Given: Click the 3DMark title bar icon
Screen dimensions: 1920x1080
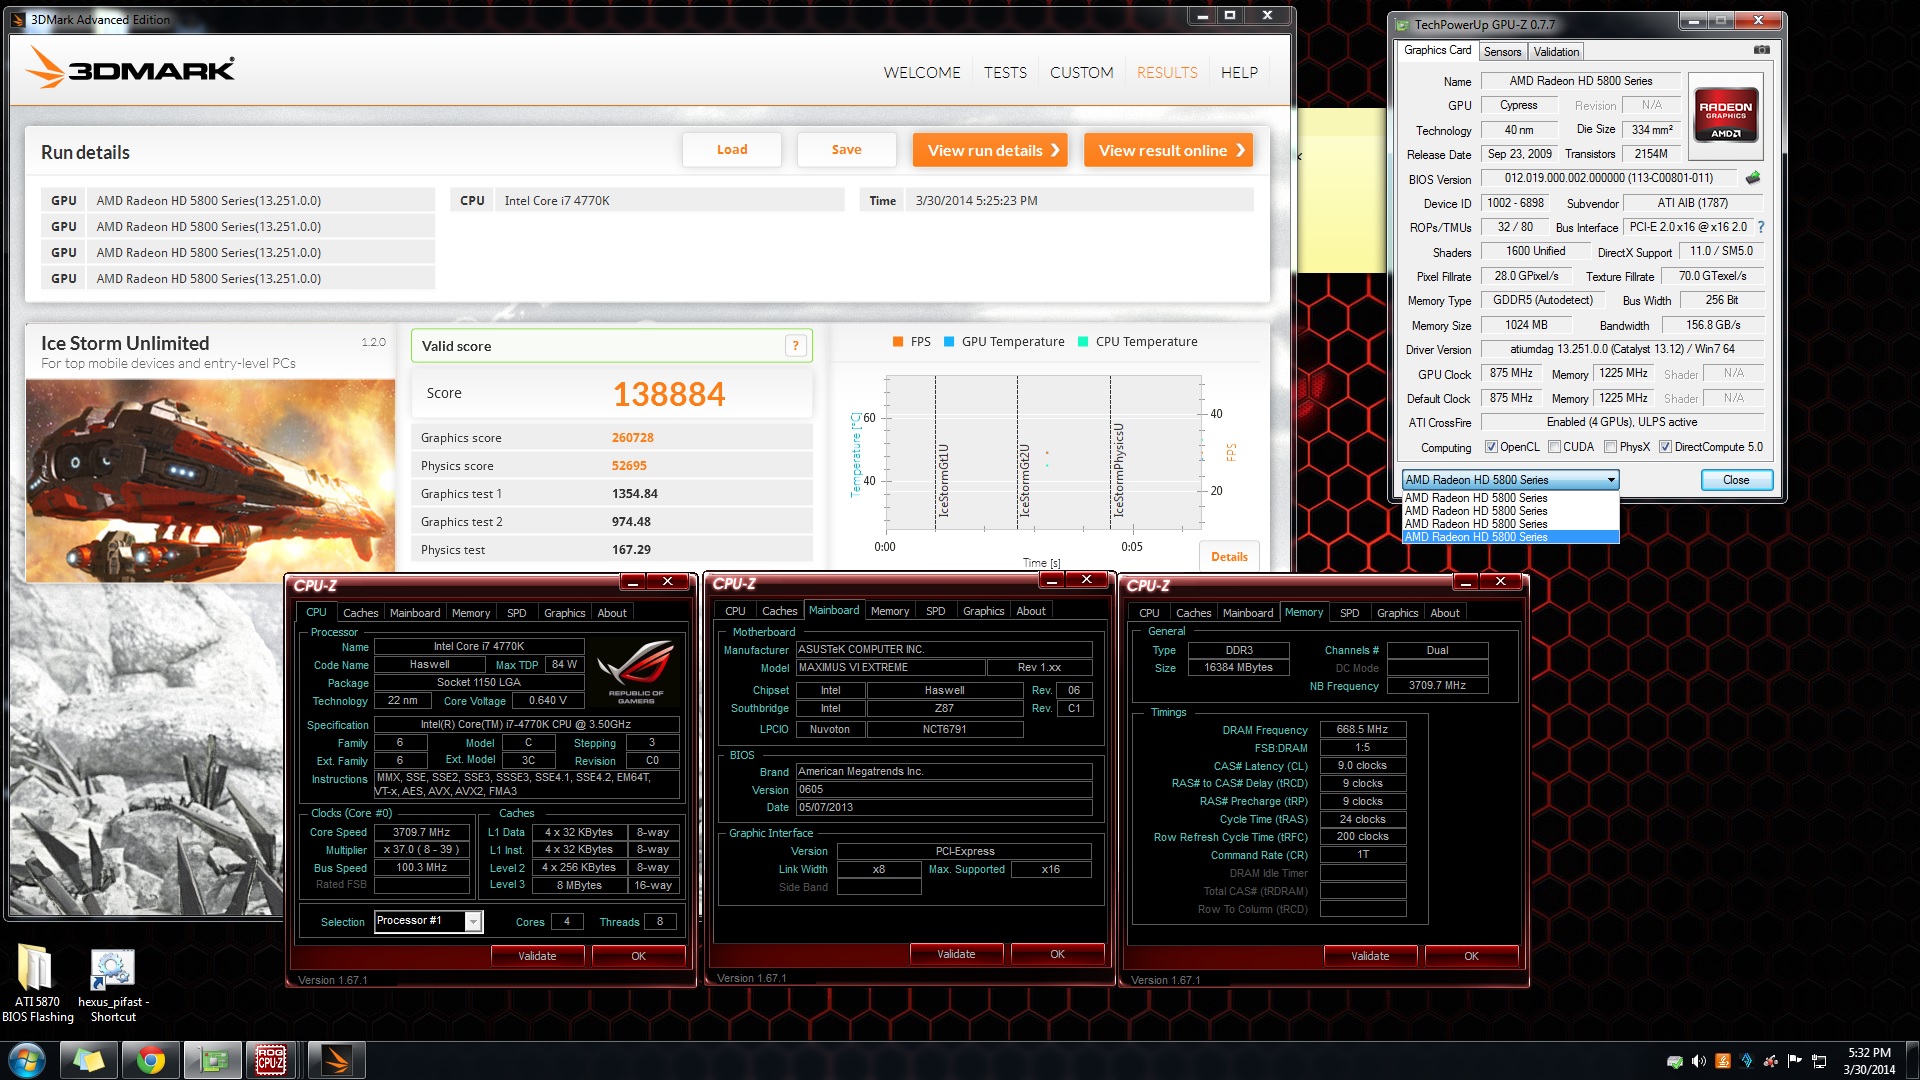Looking at the screenshot, I should coord(18,19).
